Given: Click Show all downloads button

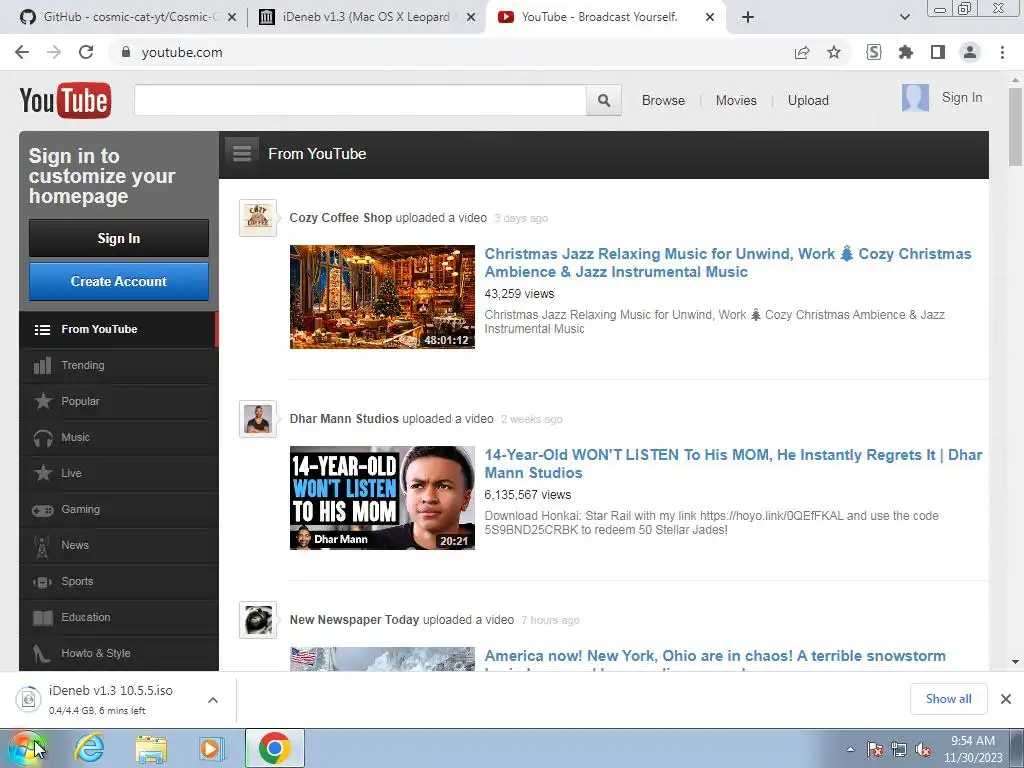Looking at the screenshot, I should [x=948, y=699].
